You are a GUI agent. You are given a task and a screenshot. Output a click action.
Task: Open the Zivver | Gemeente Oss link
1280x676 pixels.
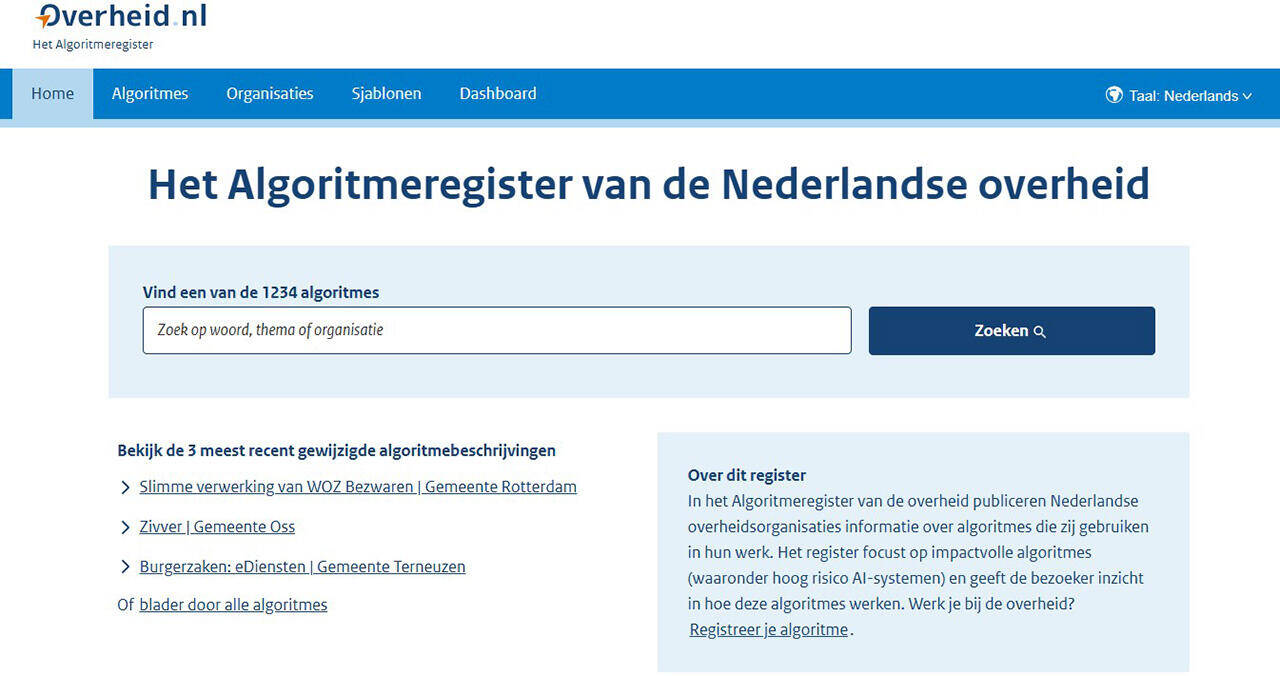click(217, 527)
